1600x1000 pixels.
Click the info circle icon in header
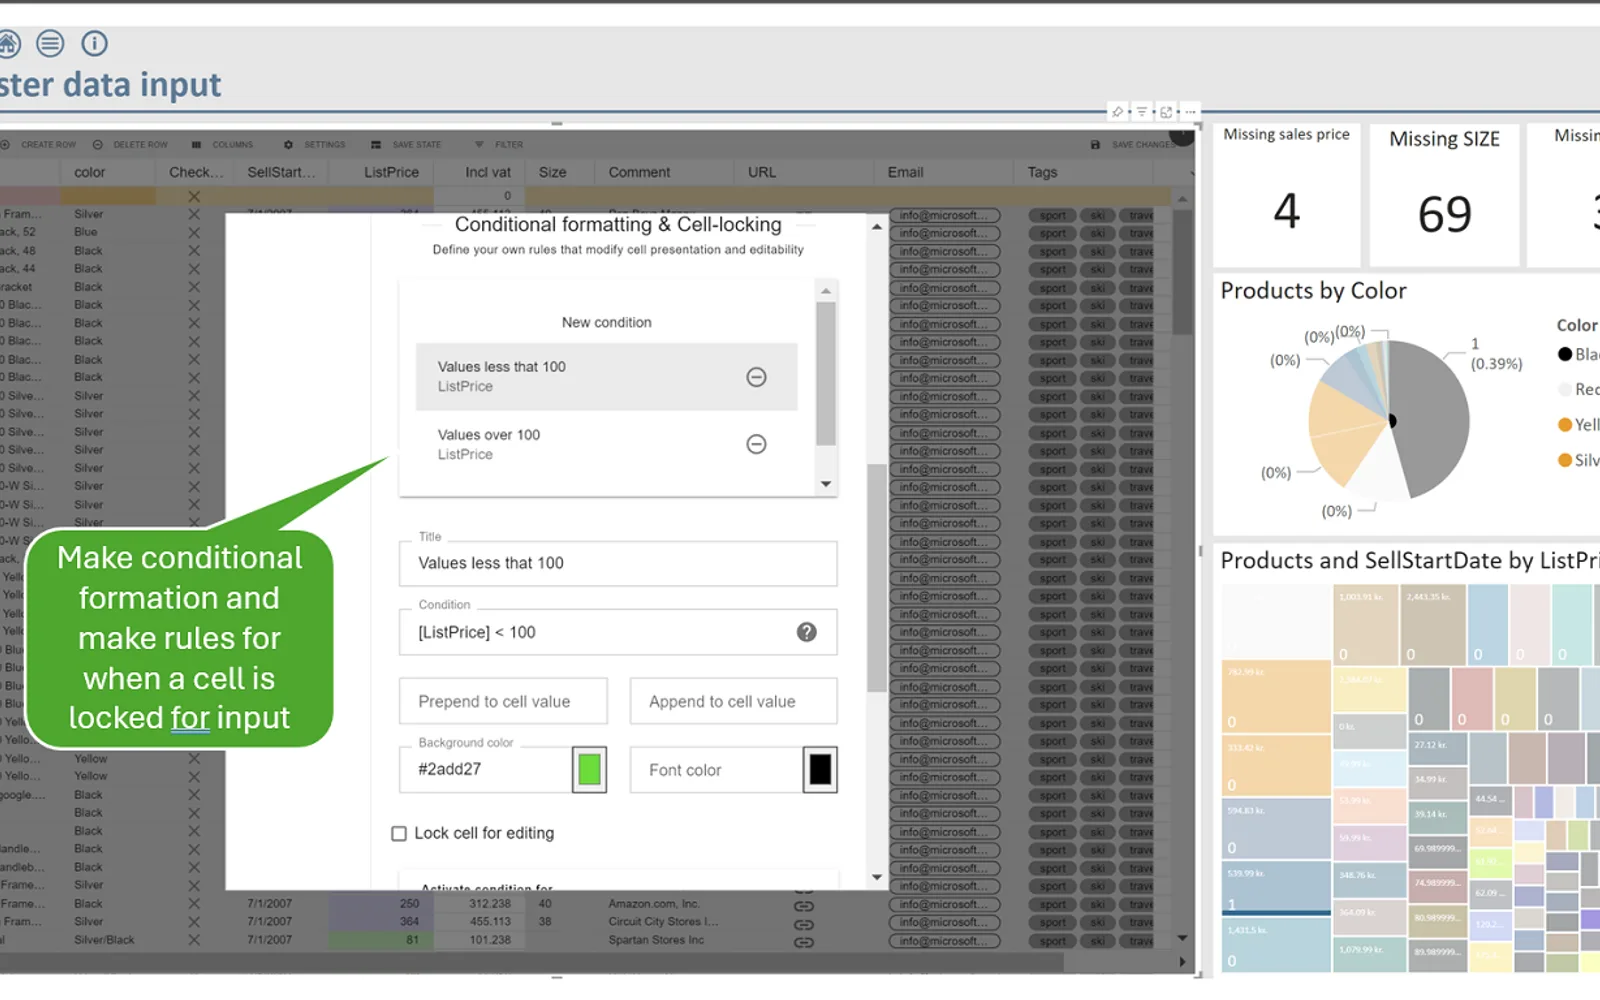coord(94,43)
